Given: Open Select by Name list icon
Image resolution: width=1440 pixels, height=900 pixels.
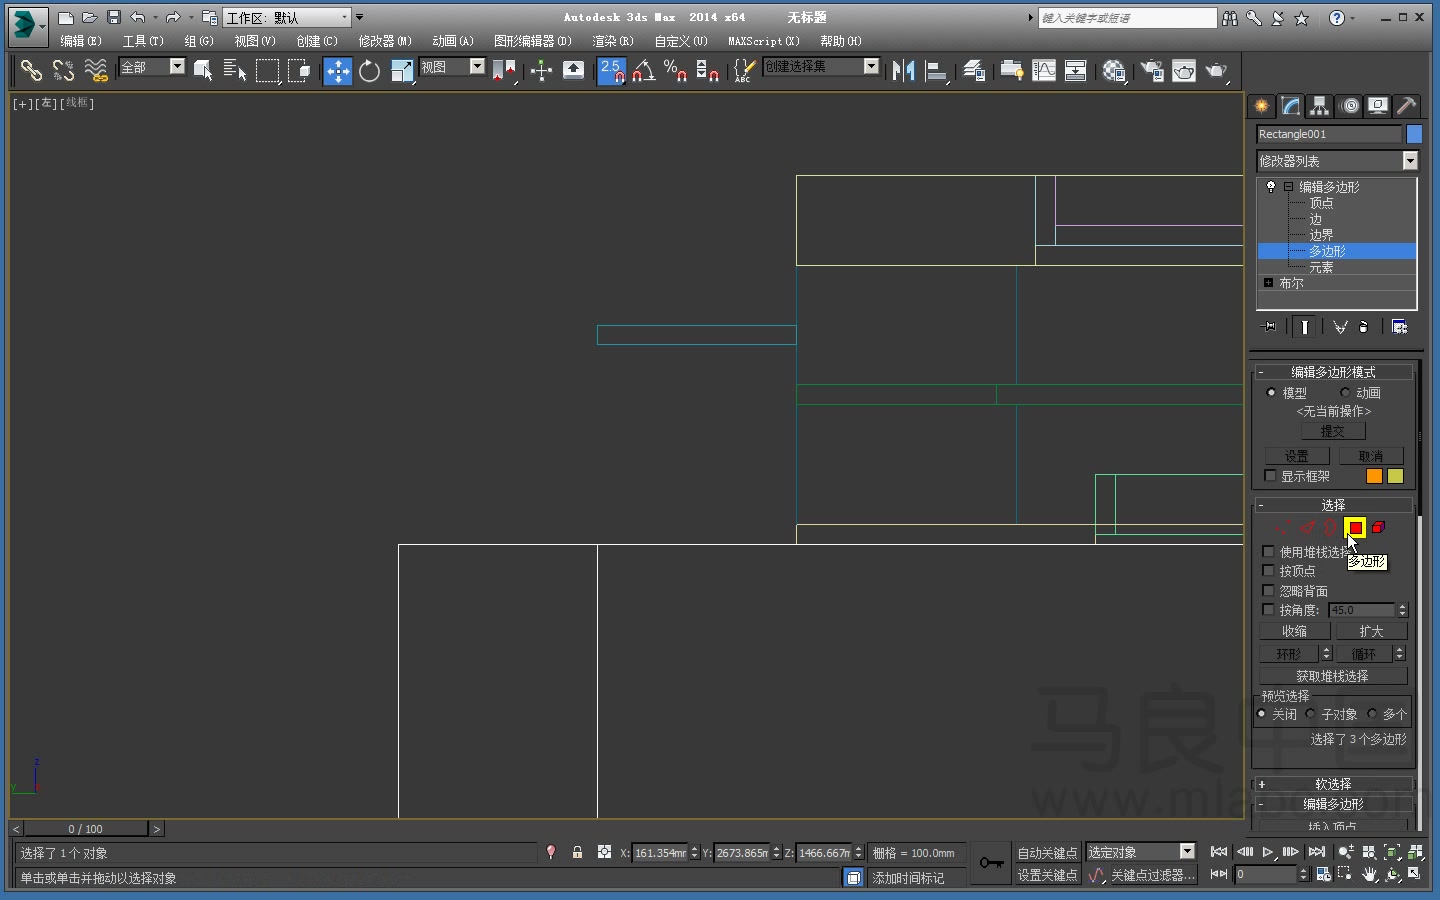Looking at the screenshot, I should tap(235, 71).
